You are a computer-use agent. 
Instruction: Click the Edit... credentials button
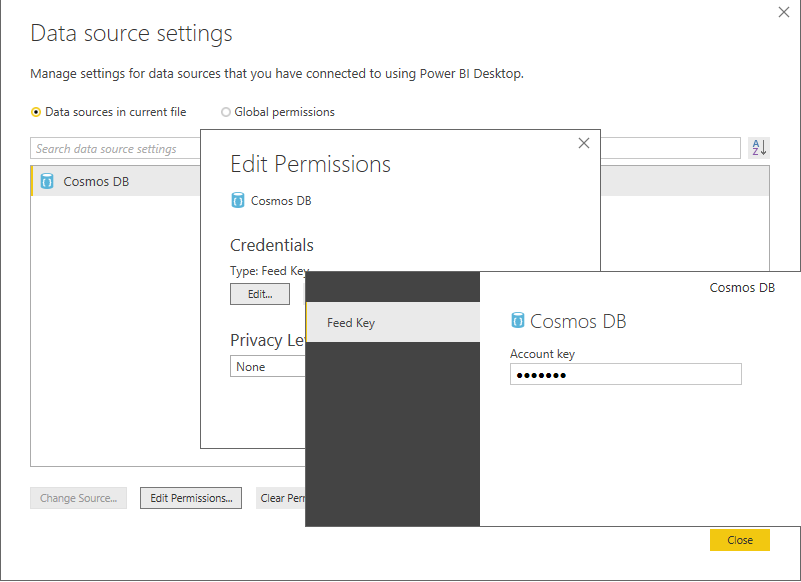260,294
